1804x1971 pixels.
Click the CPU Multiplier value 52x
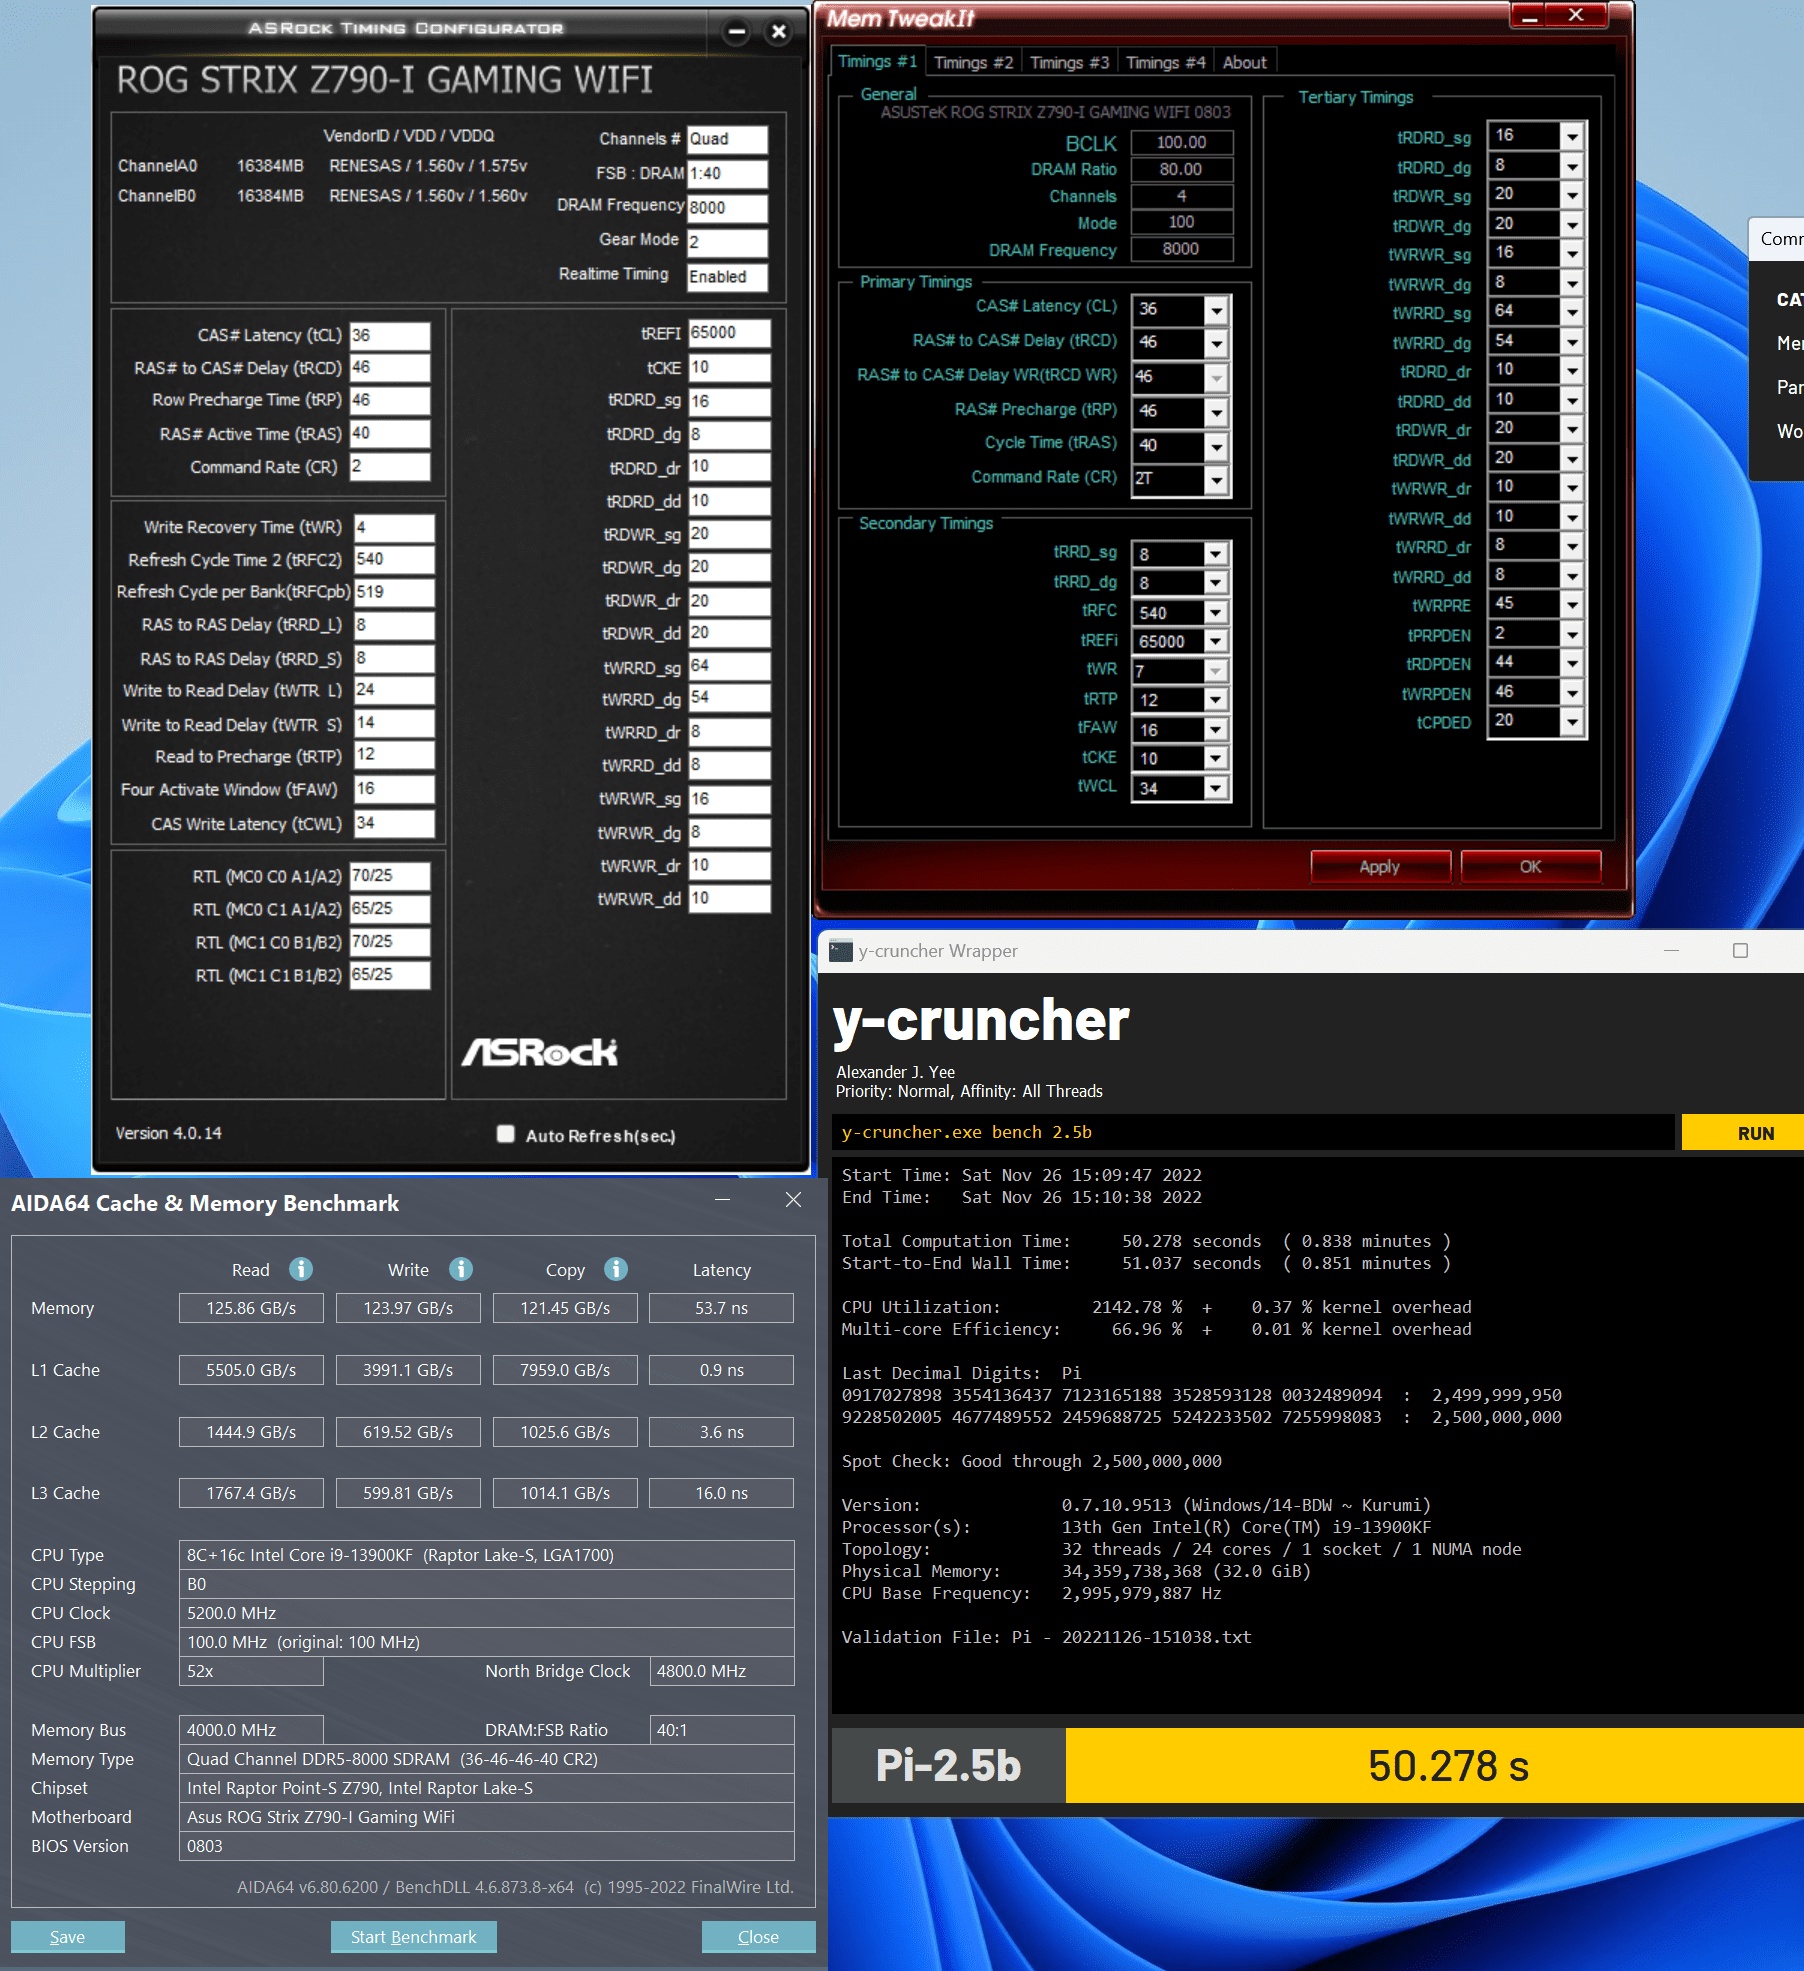251,1671
